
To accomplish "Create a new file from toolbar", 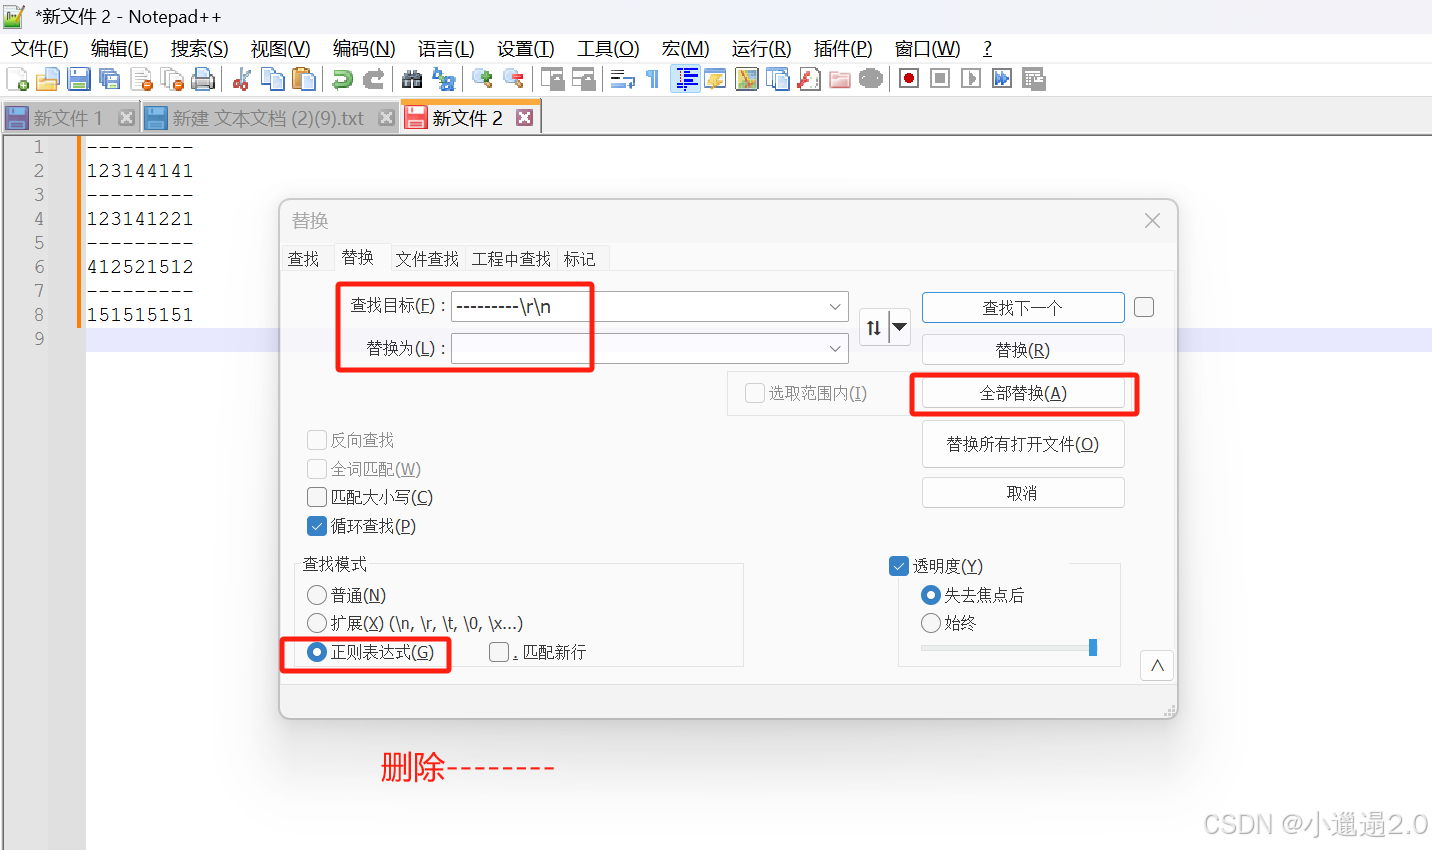I will click(x=17, y=79).
